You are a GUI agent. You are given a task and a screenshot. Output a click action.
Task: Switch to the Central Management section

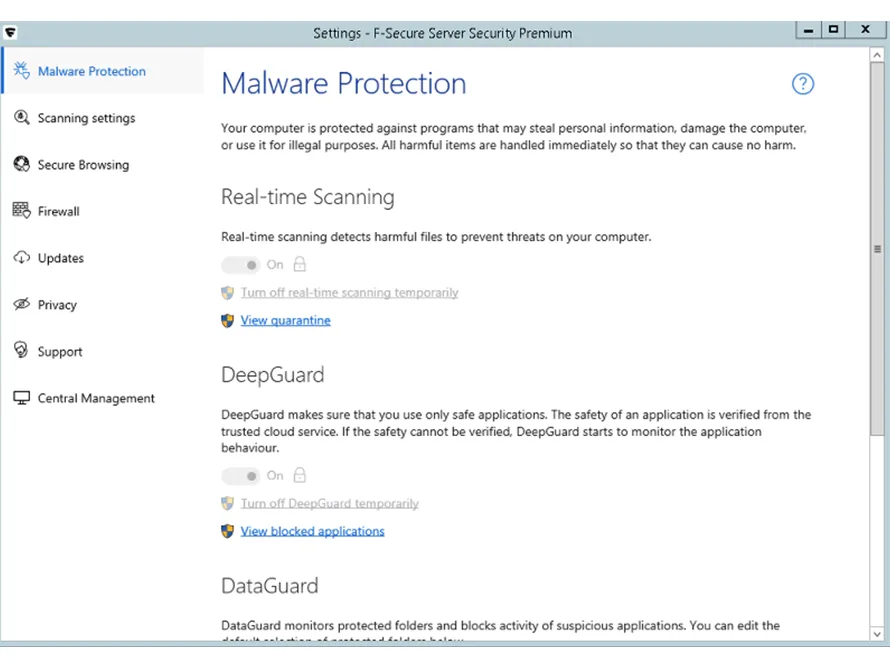(x=96, y=398)
